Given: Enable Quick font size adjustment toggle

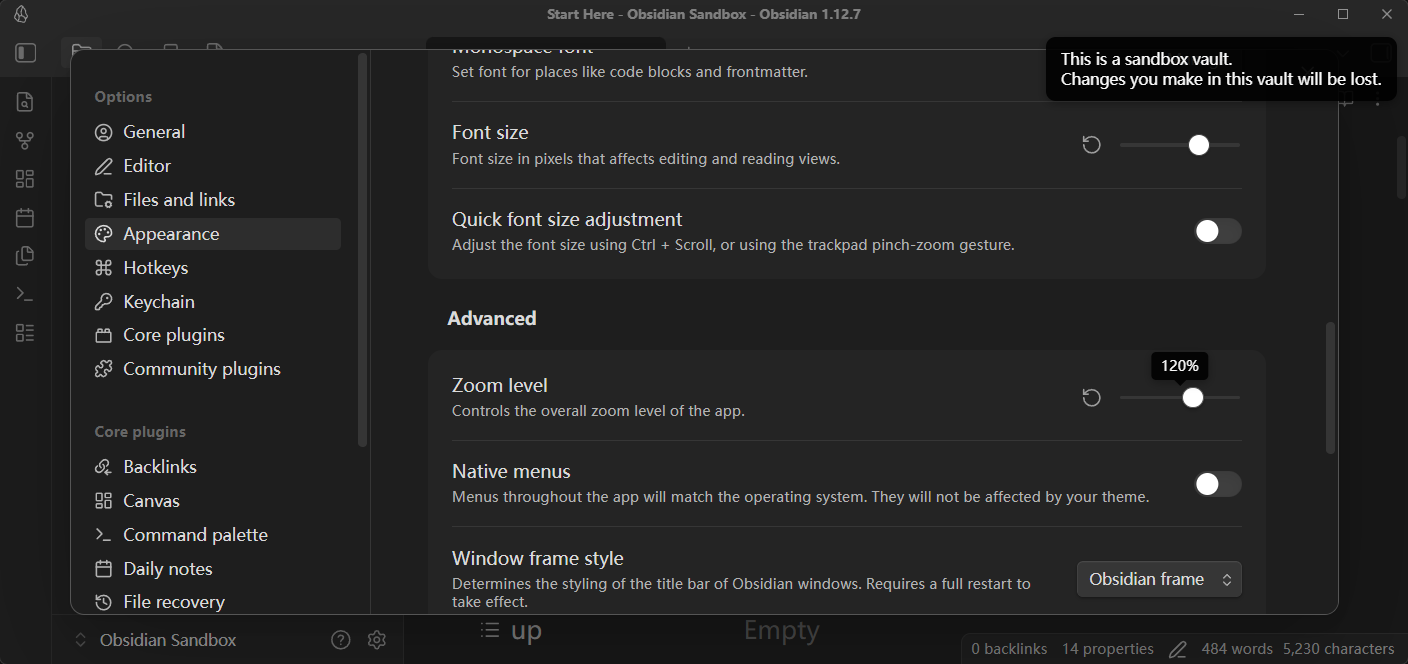Looking at the screenshot, I should (x=1217, y=231).
